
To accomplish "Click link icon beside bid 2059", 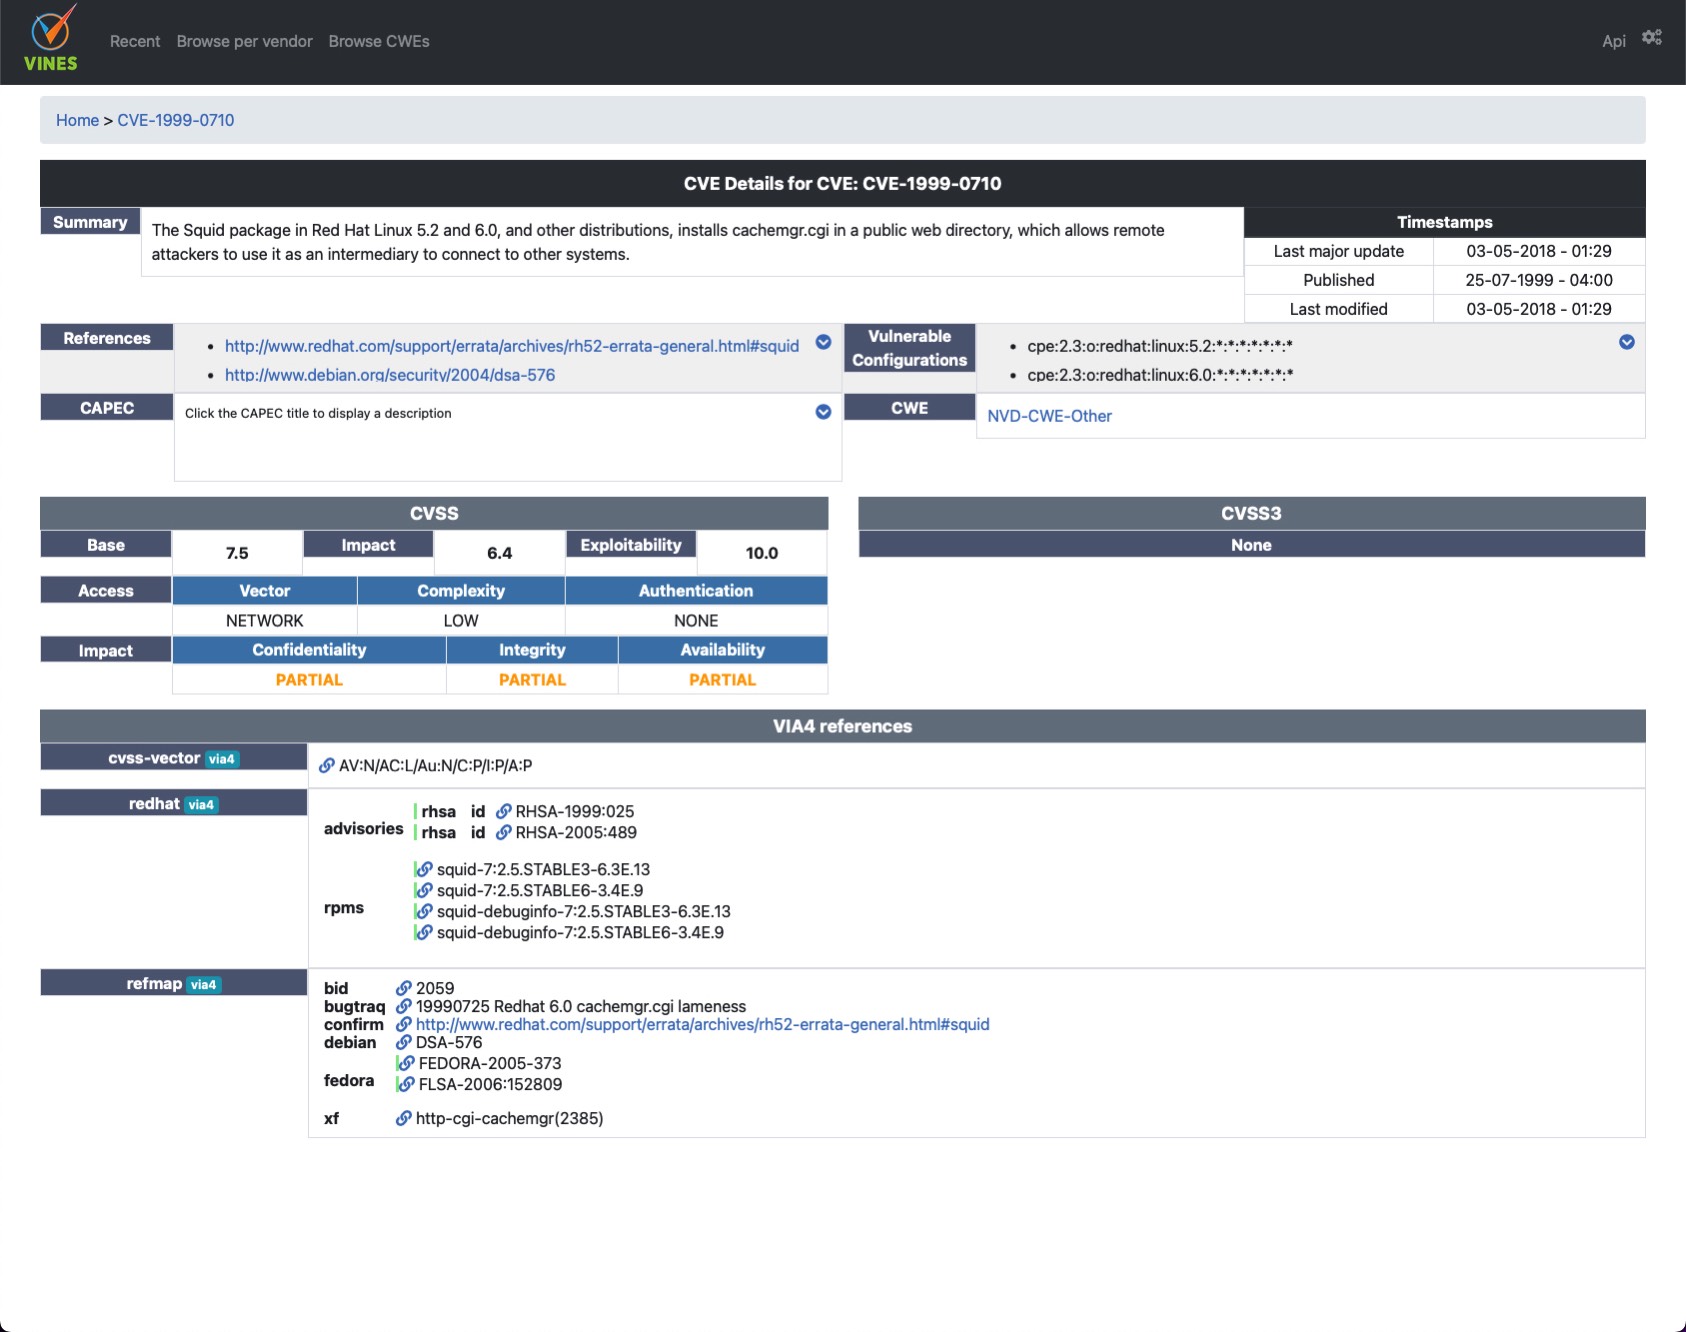I will coord(404,988).
